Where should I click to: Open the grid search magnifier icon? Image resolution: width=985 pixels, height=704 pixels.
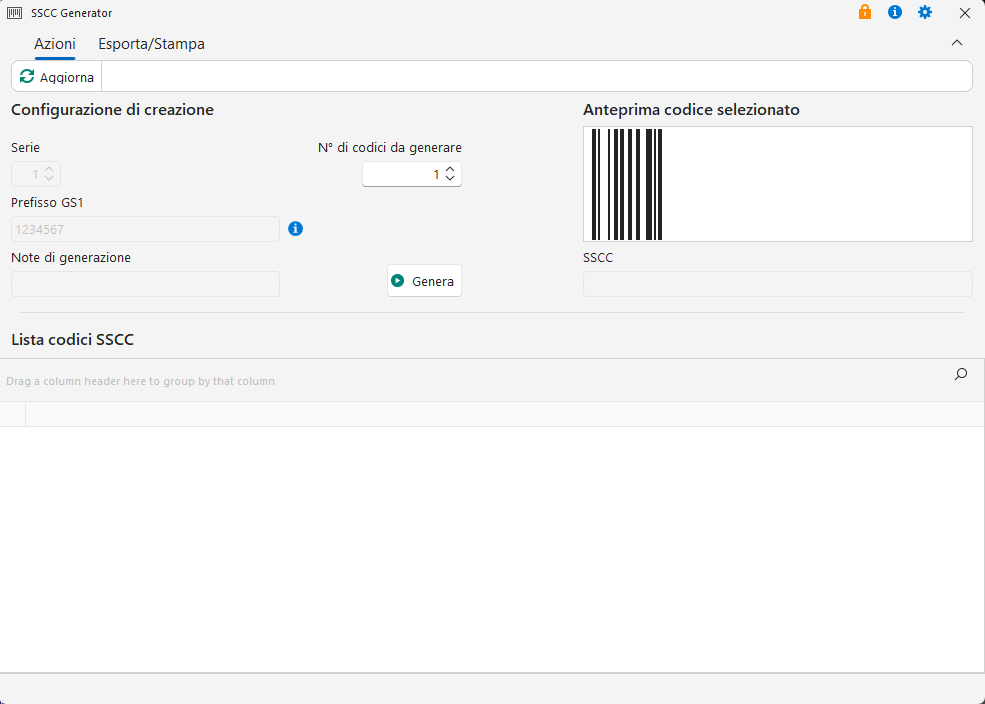961,374
